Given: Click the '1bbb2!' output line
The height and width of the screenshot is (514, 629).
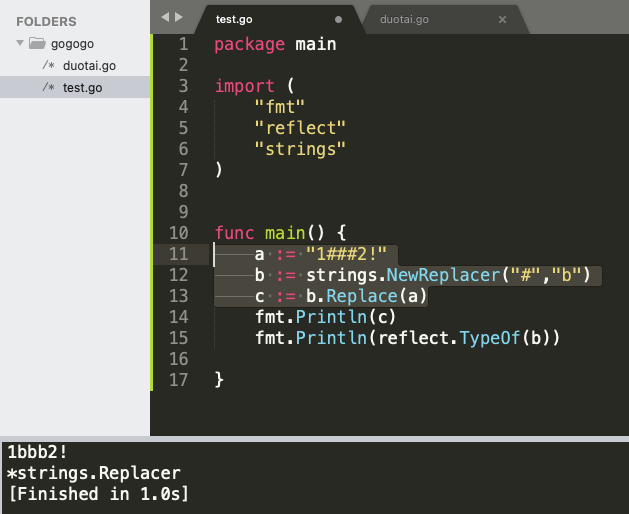Looking at the screenshot, I should [x=37, y=452].
